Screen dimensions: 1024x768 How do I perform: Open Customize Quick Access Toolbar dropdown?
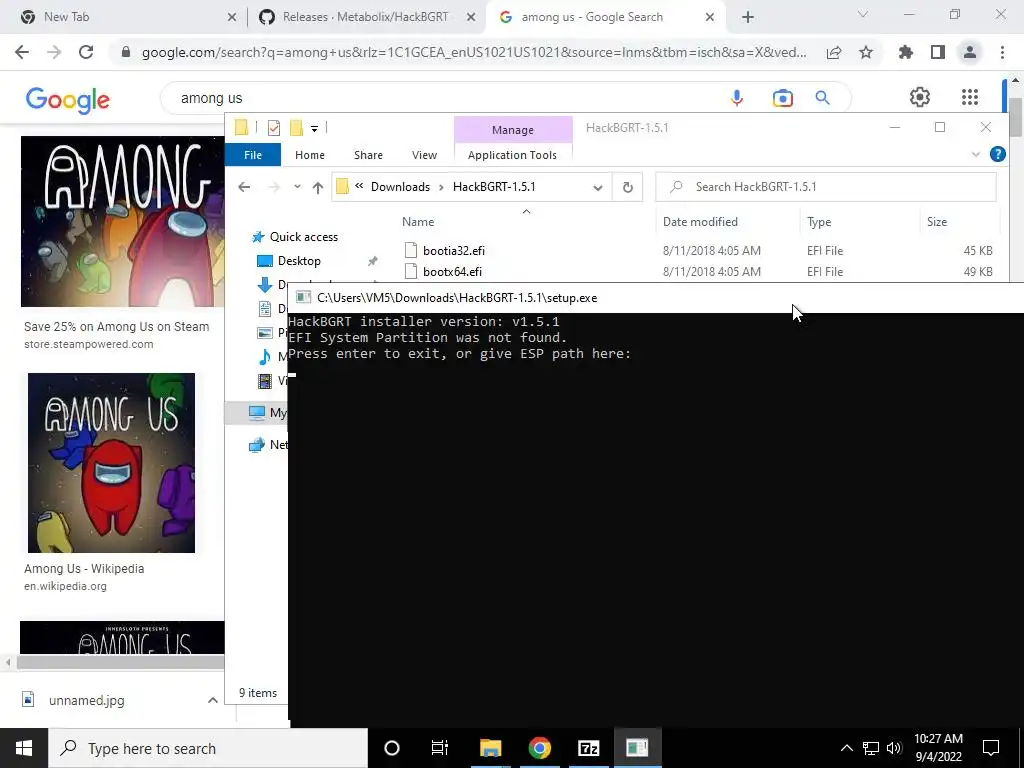point(314,128)
